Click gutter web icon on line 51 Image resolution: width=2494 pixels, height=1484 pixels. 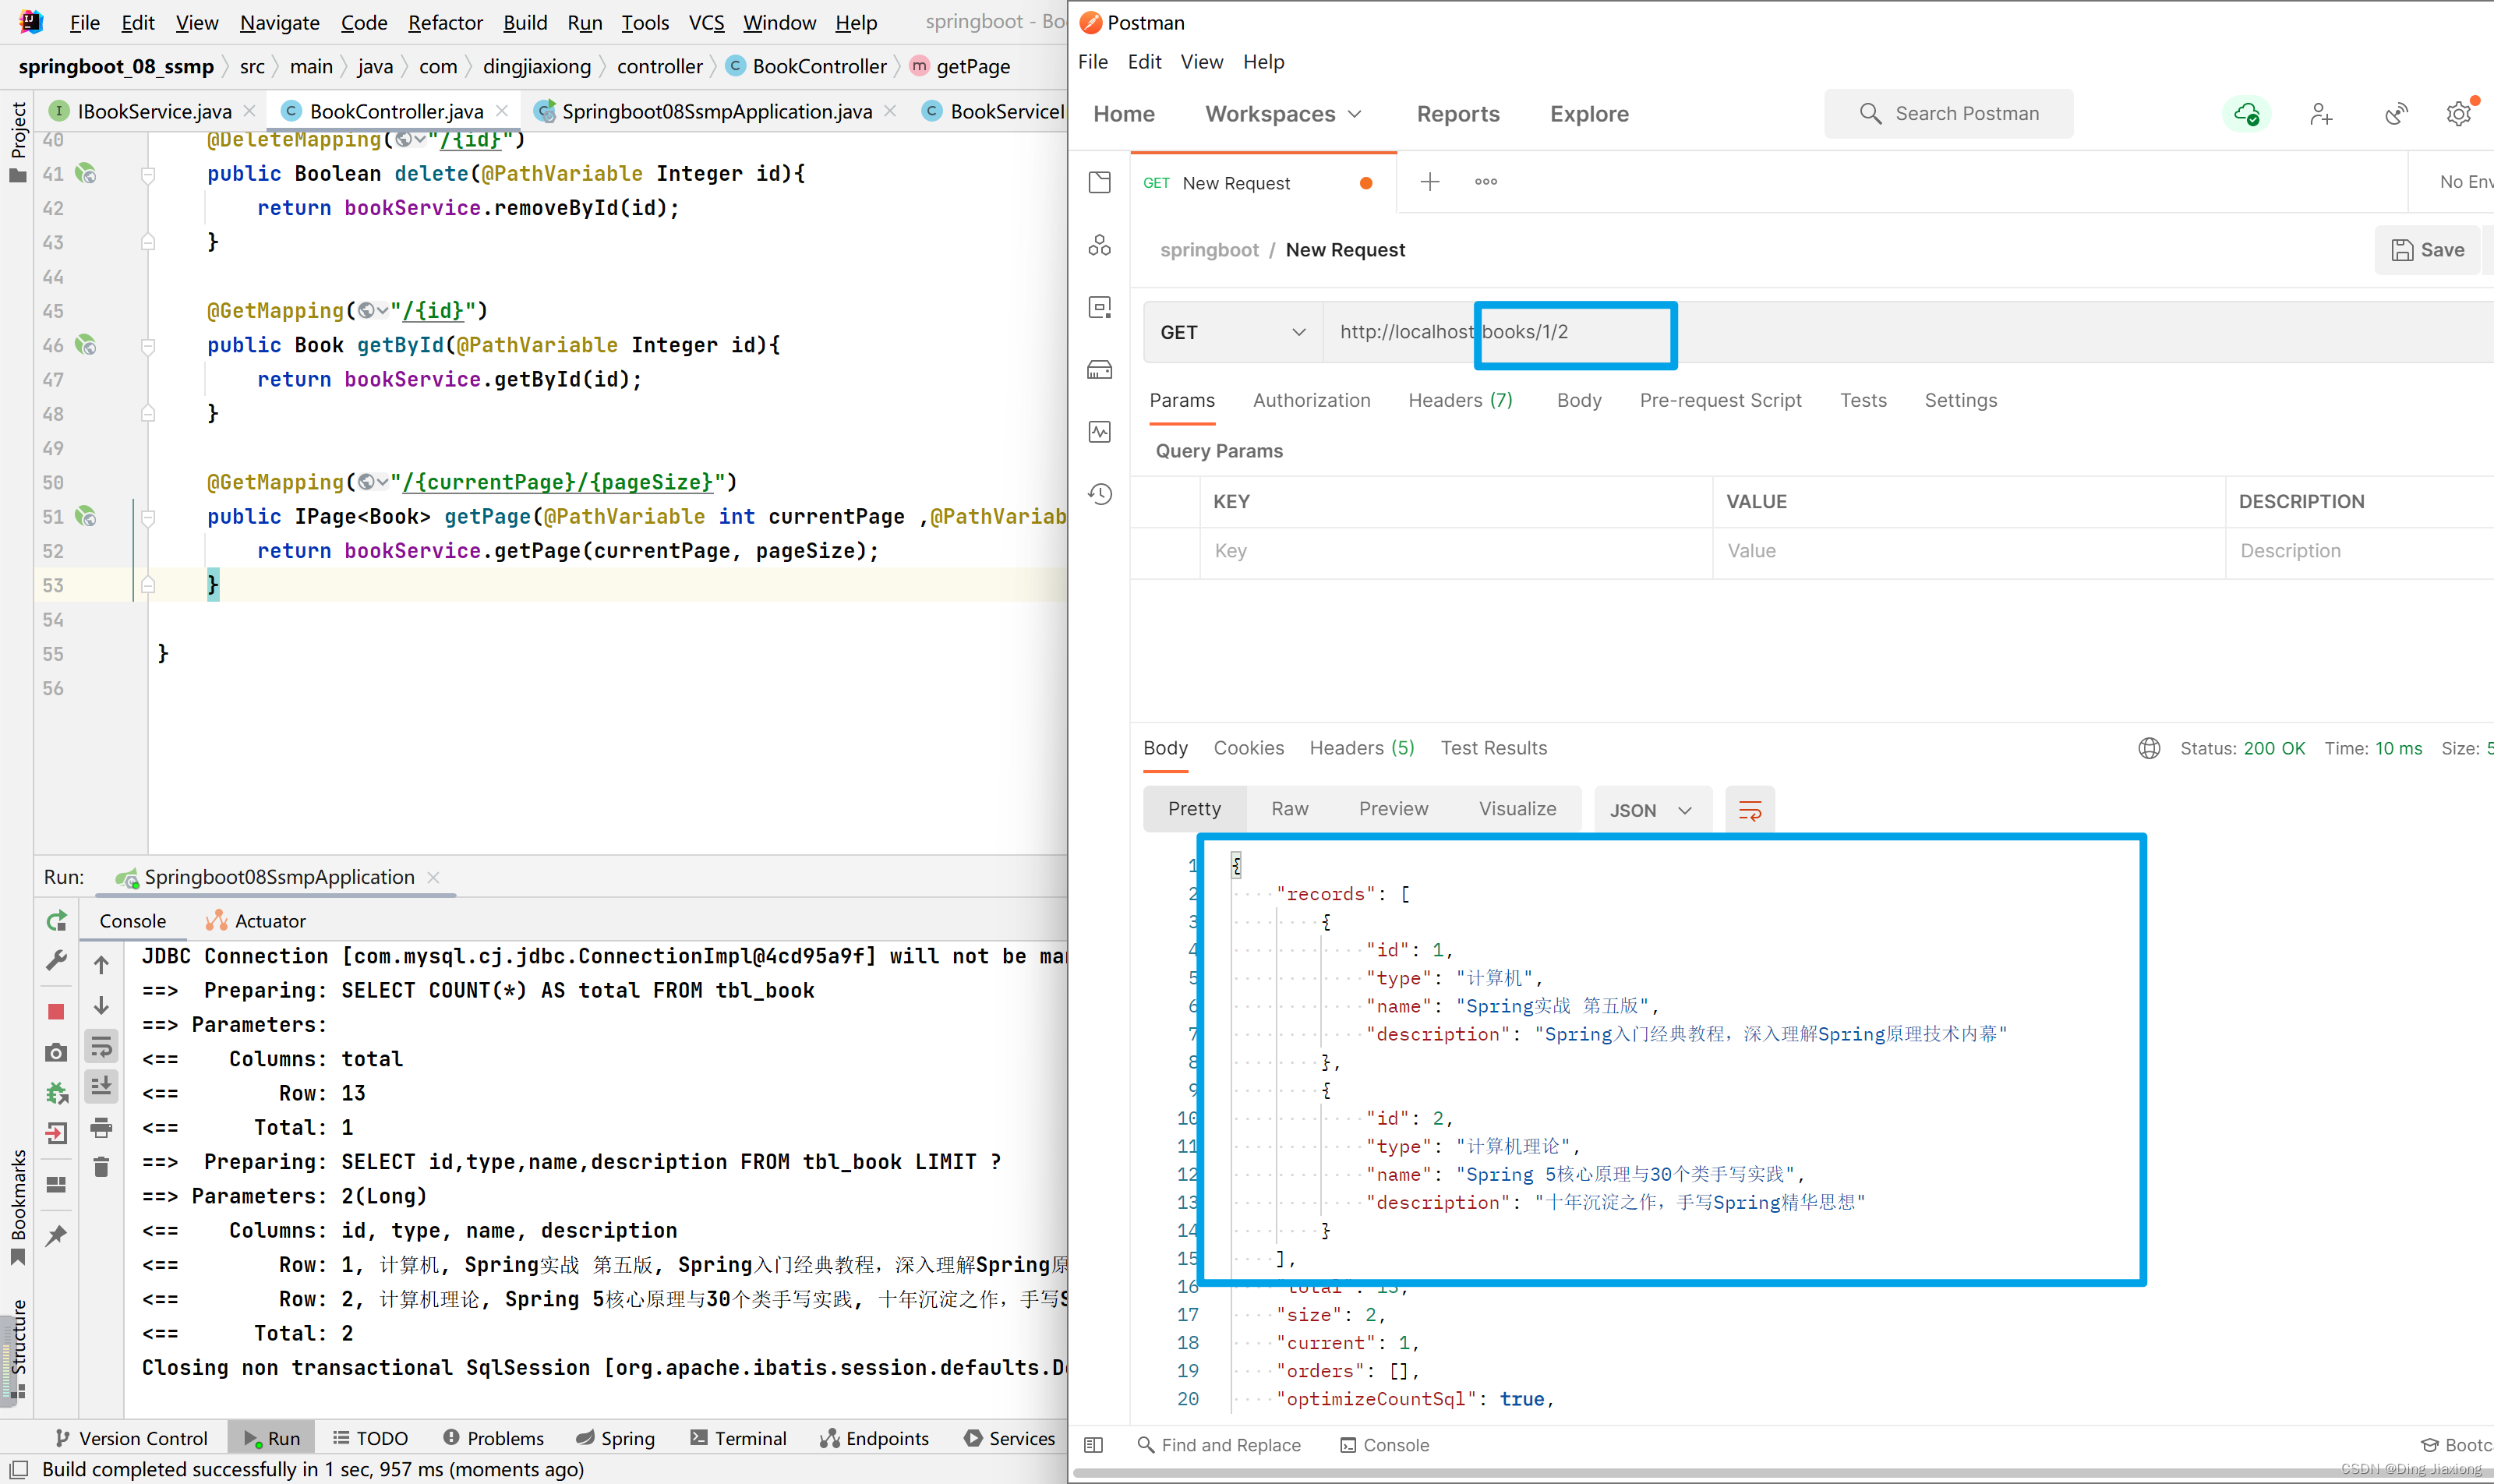pyautogui.click(x=86, y=516)
